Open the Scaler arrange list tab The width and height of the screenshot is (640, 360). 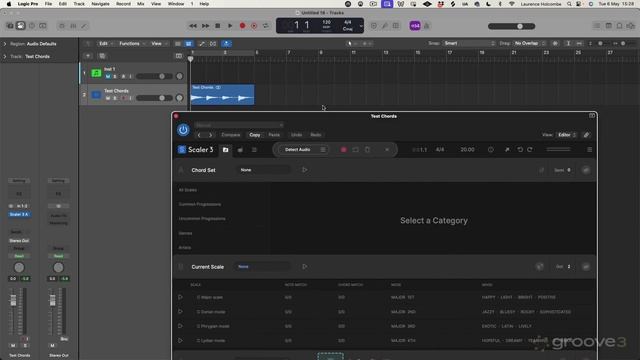click(x=254, y=150)
